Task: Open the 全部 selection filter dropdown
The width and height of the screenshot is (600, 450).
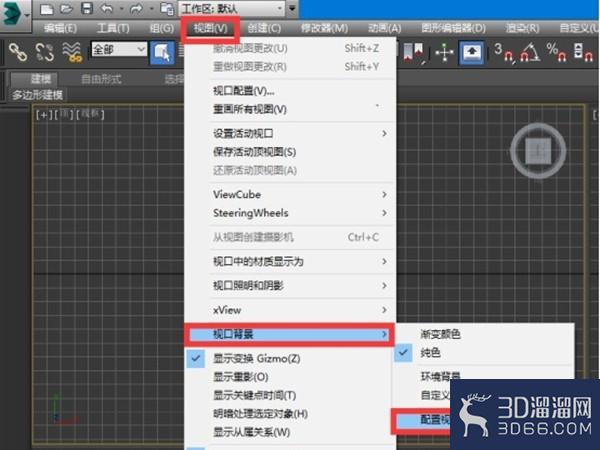Action: [119, 49]
